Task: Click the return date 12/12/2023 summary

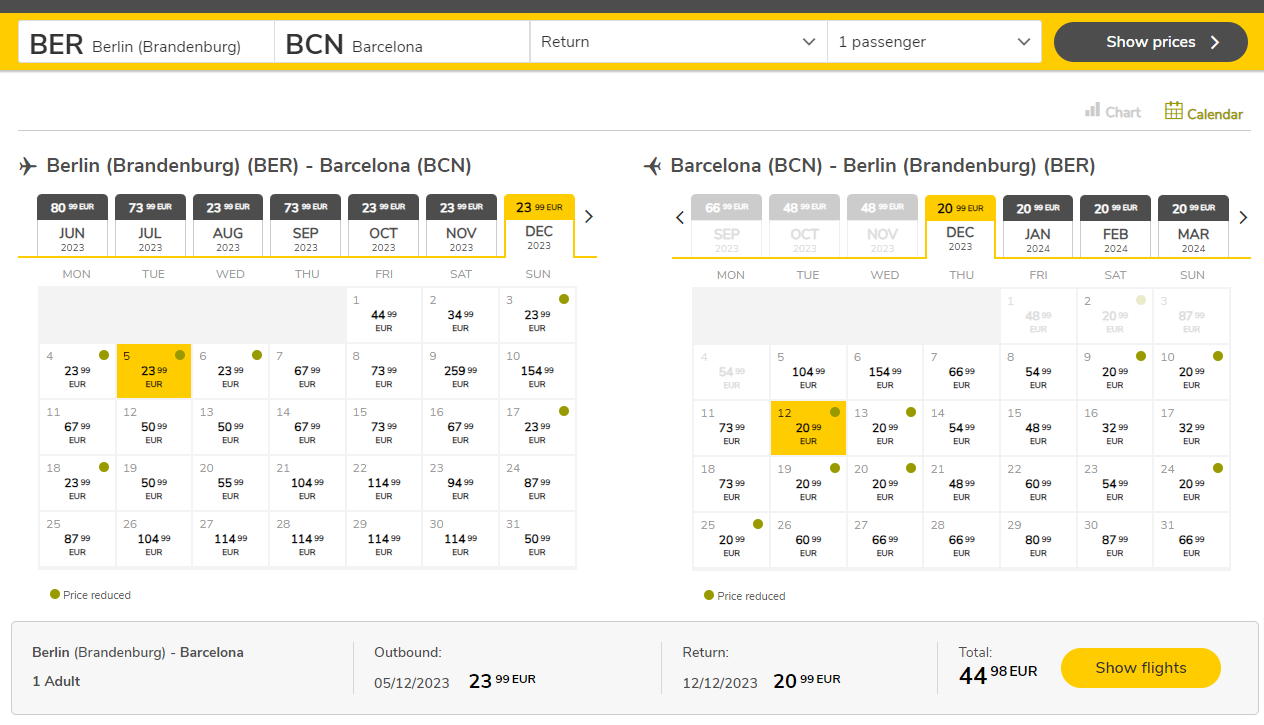Action: coord(720,683)
